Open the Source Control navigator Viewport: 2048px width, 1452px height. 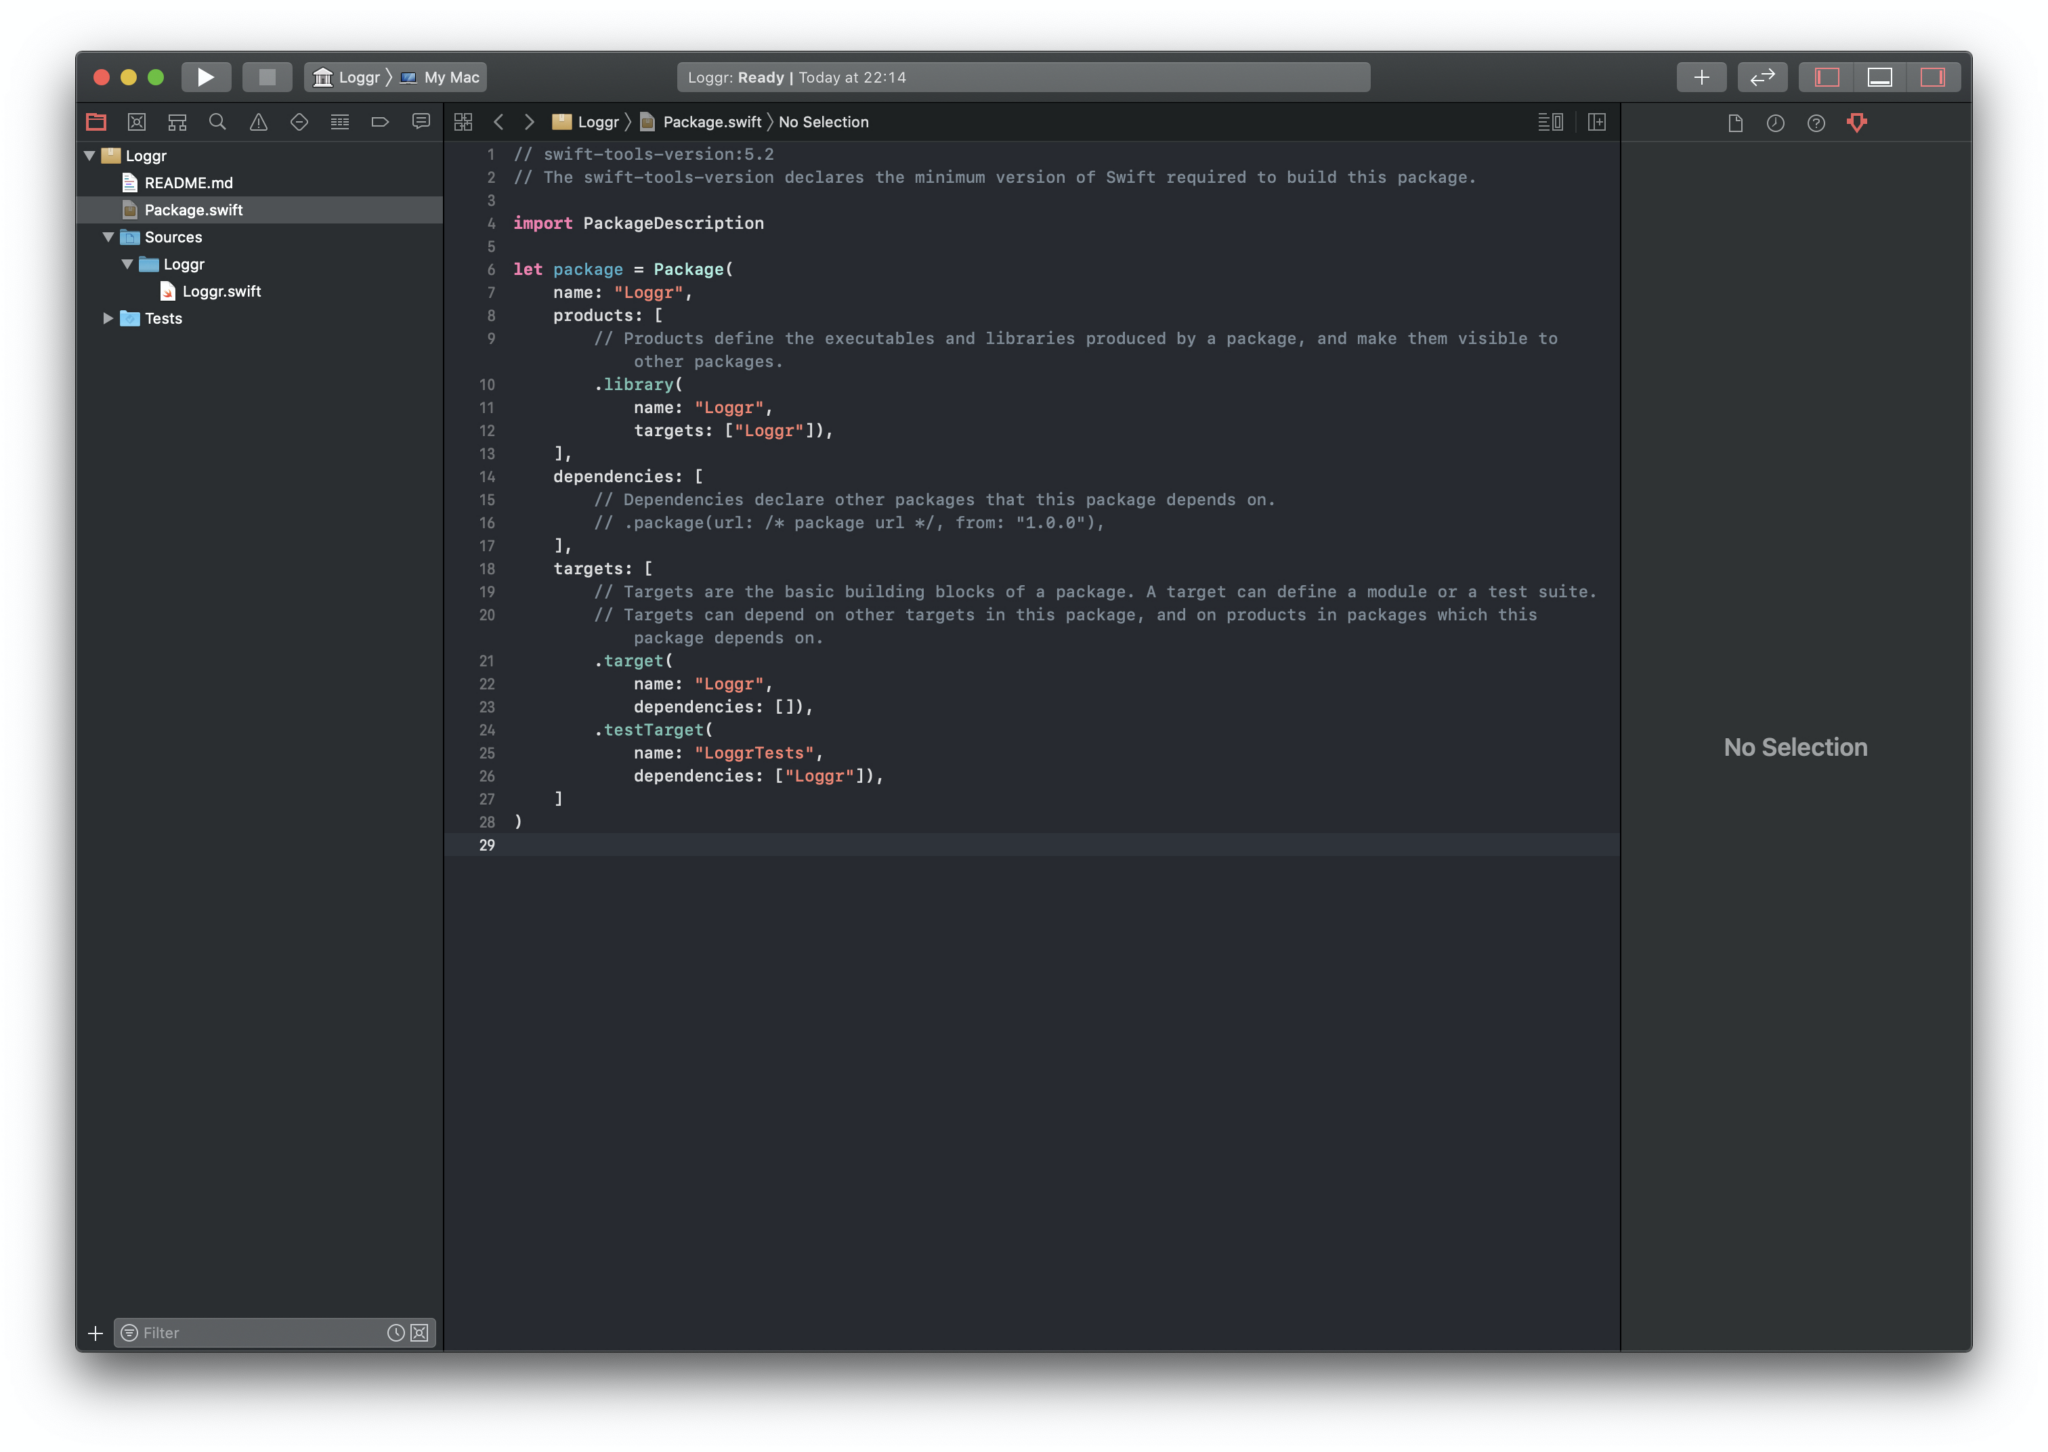coord(137,122)
